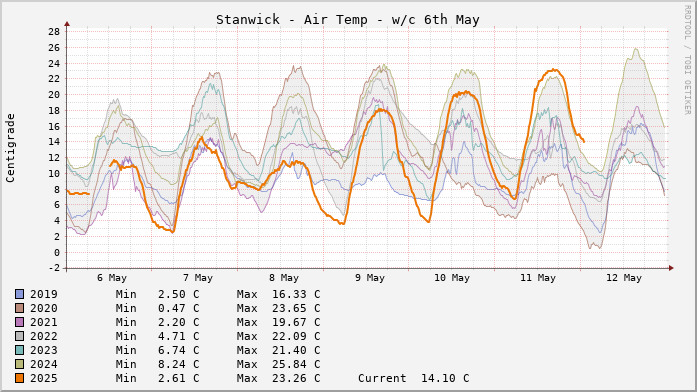Click the '12' y-axis value
The image size is (697, 392).
point(54,158)
